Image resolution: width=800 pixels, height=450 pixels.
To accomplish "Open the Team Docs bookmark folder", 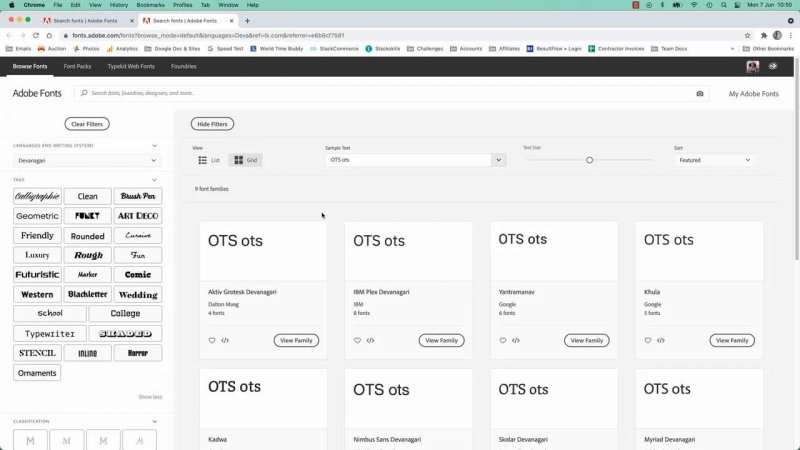I will coord(669,49).
